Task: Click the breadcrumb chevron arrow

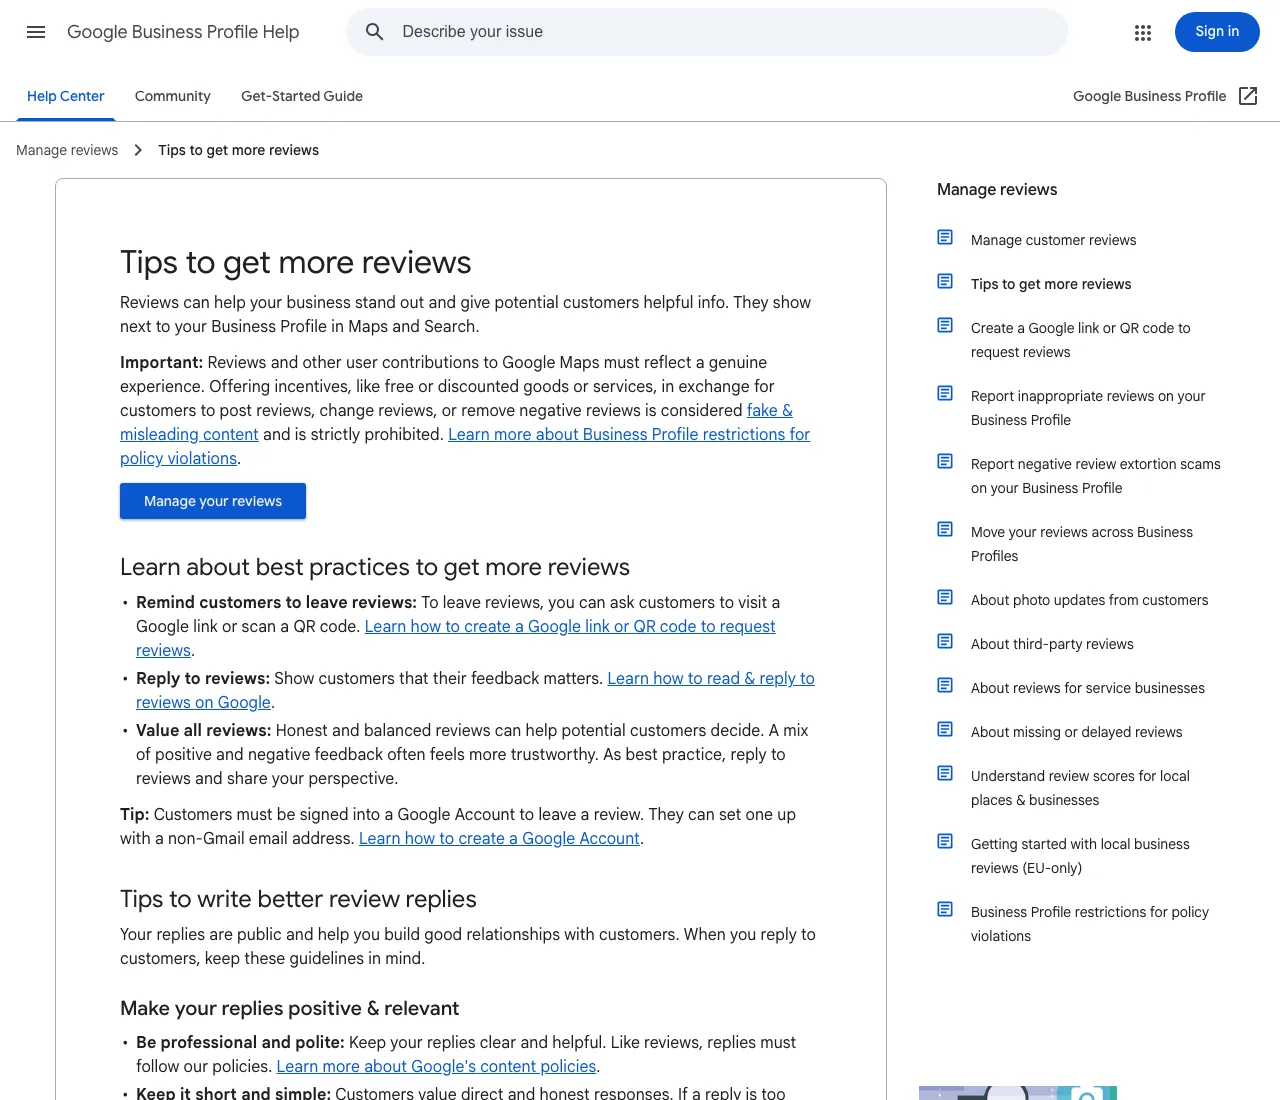Action: [138, 150]
